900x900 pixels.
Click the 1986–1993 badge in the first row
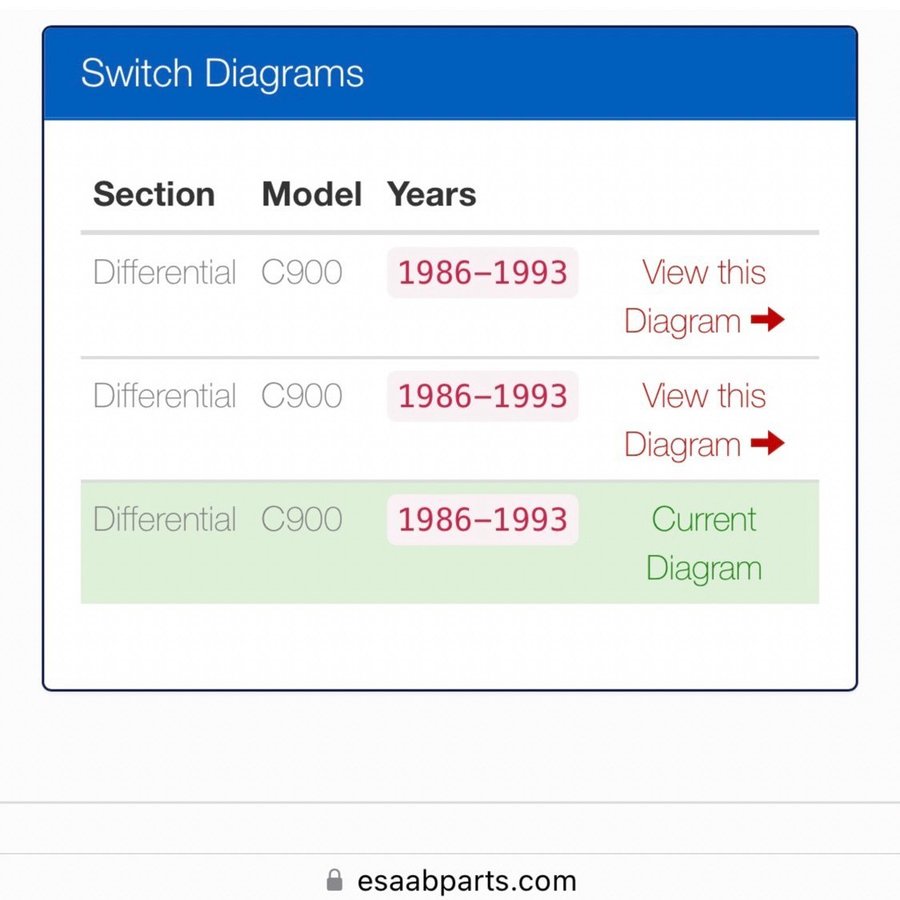coord(482,272)
